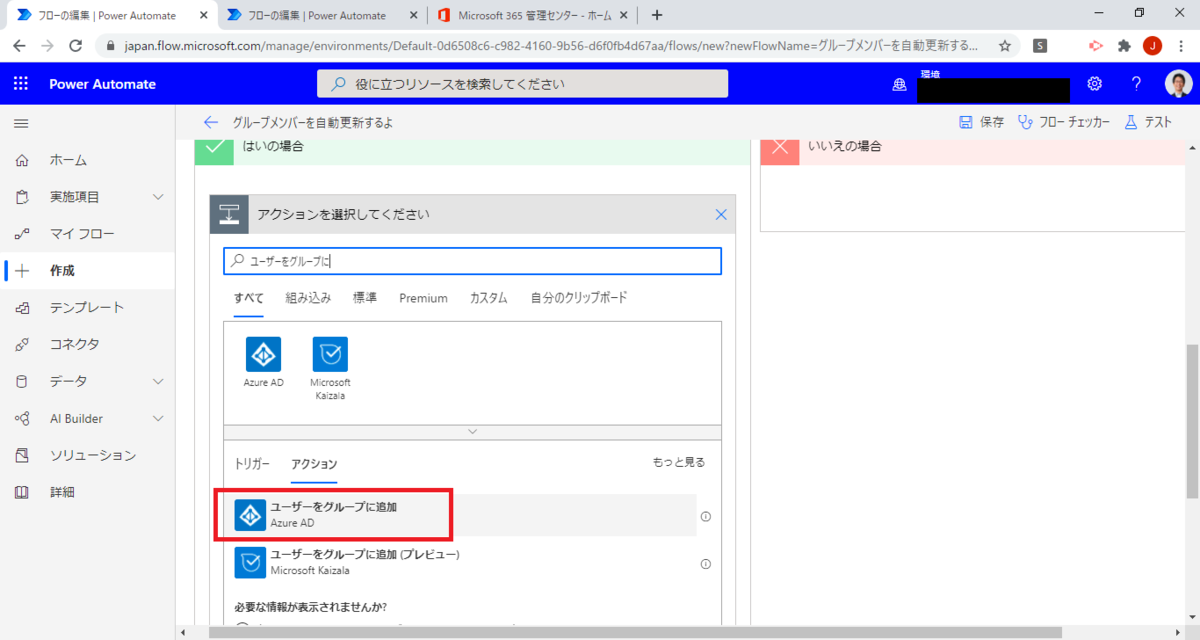Viewport: 1200px width, 640px height.
Task: Select the Azure AD connector icon
Action: [263, 354]
